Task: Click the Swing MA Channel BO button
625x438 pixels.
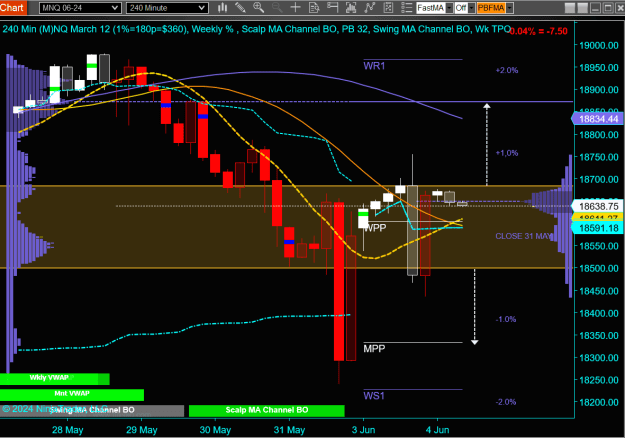Action: coord(92,411)
